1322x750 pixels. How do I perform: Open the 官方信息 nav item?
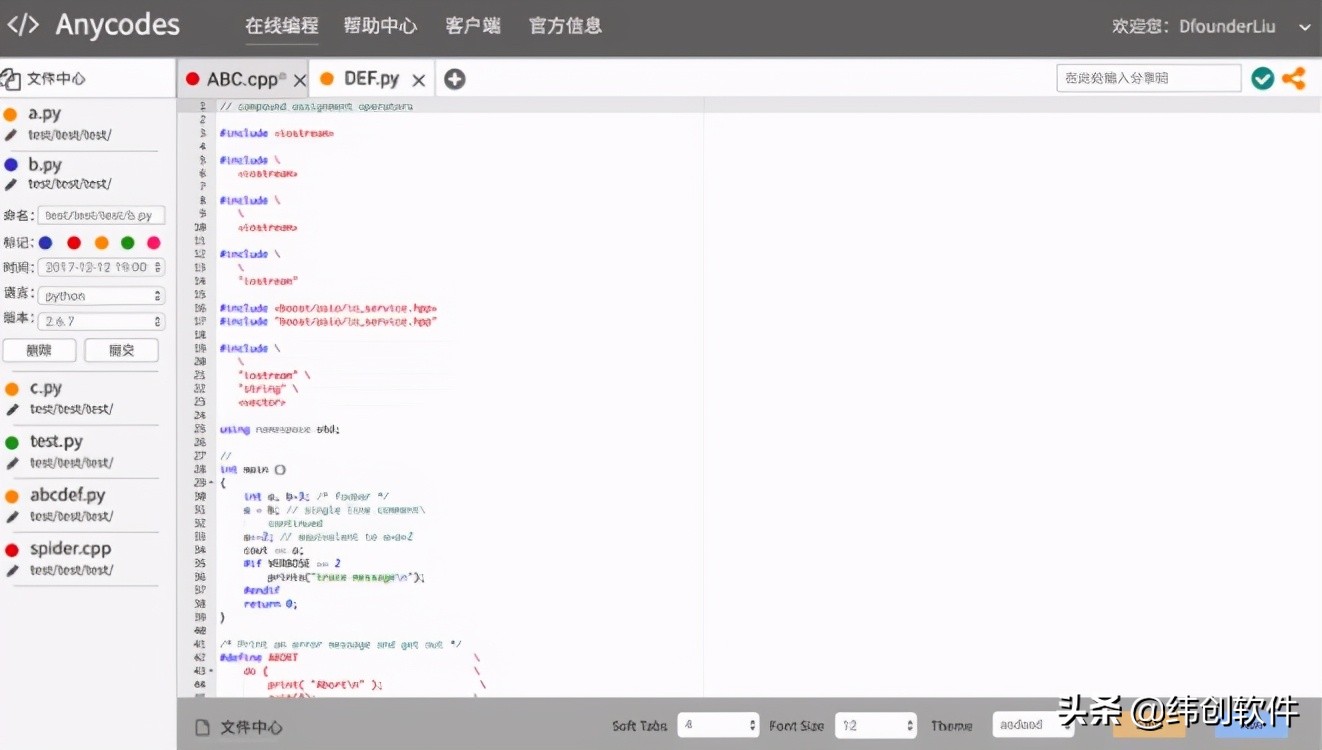coord(565,26)
